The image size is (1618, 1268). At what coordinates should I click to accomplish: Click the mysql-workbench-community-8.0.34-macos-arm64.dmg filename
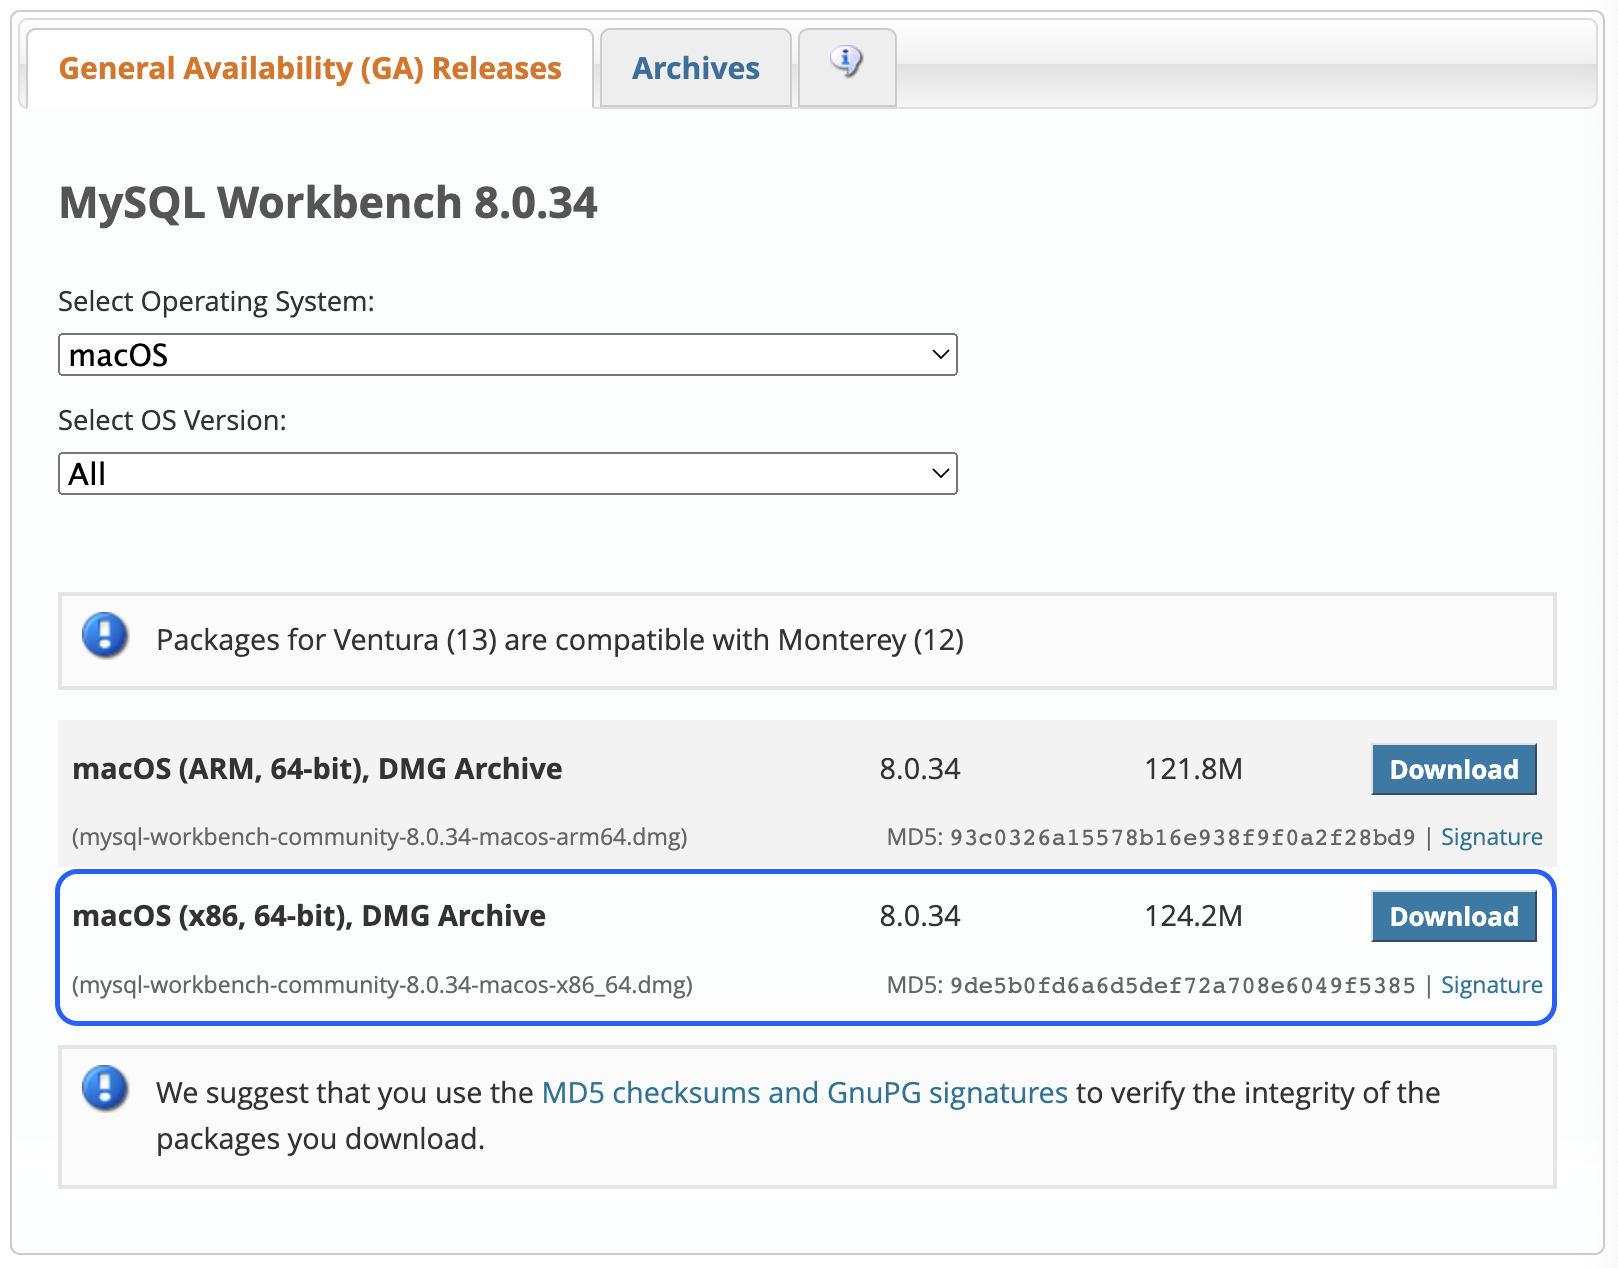[x=379, y=838]
